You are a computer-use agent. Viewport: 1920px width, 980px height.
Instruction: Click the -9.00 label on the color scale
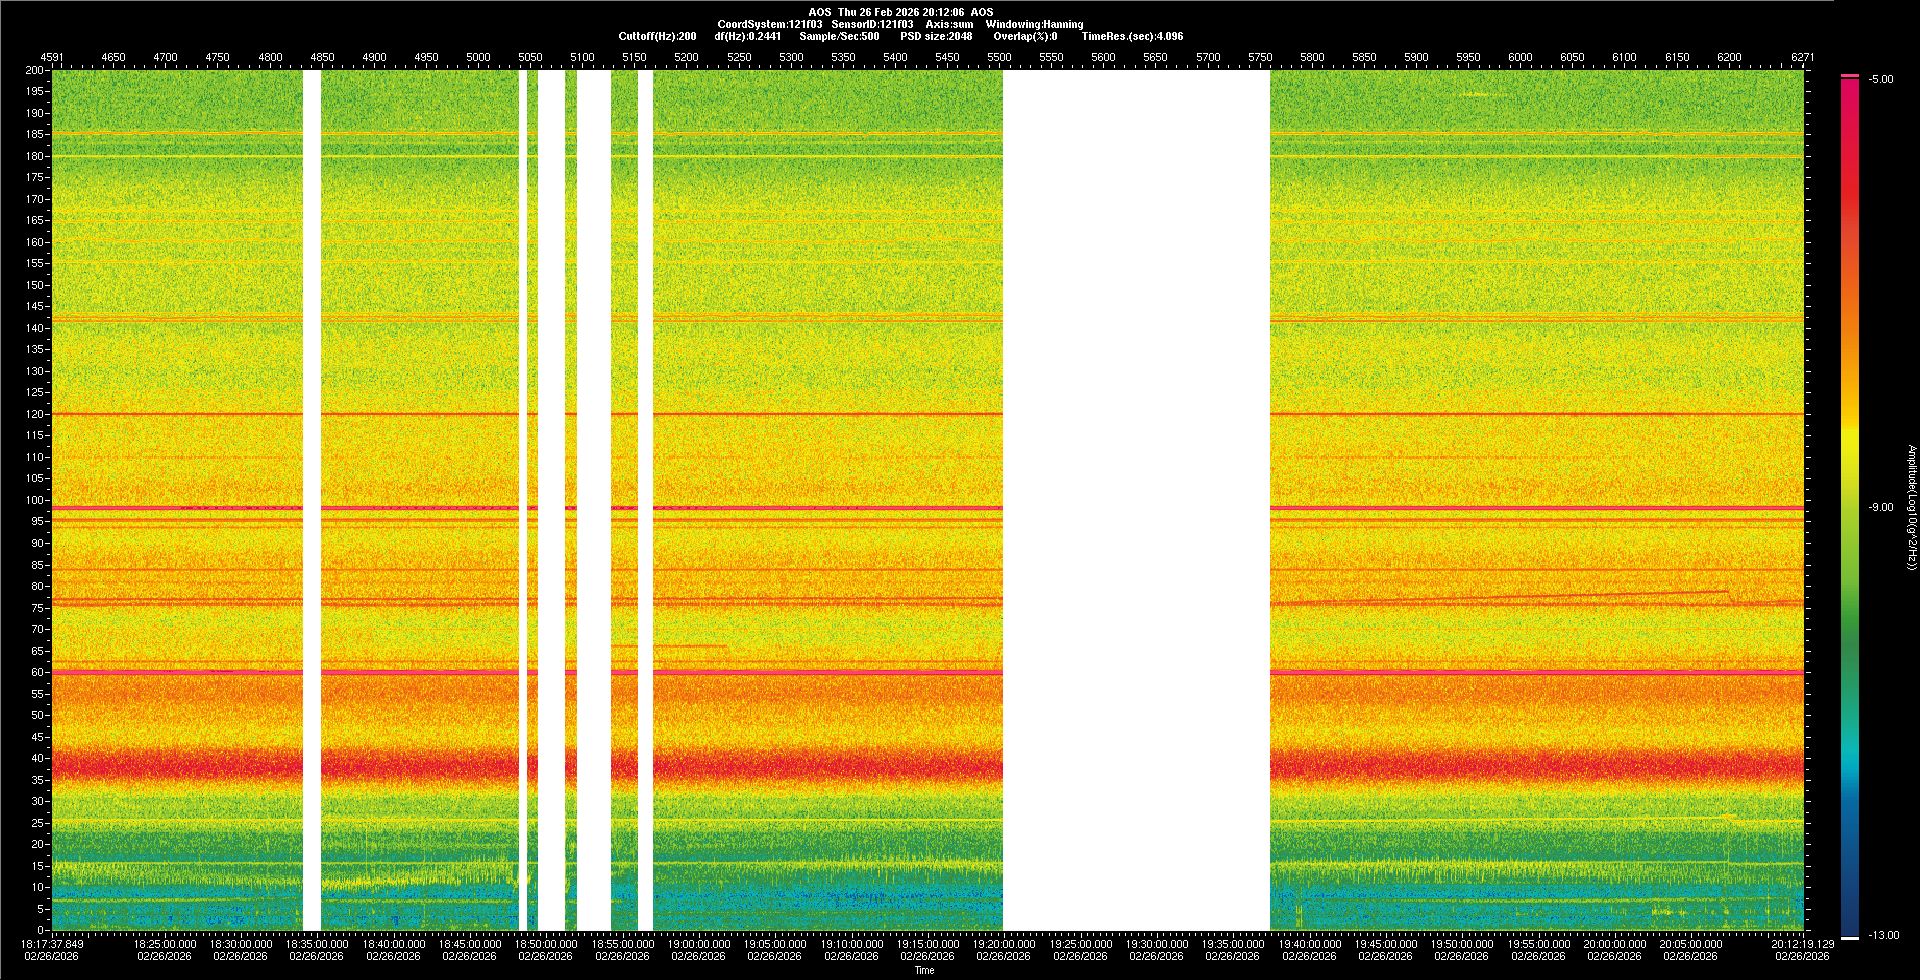coord(1881,508)
